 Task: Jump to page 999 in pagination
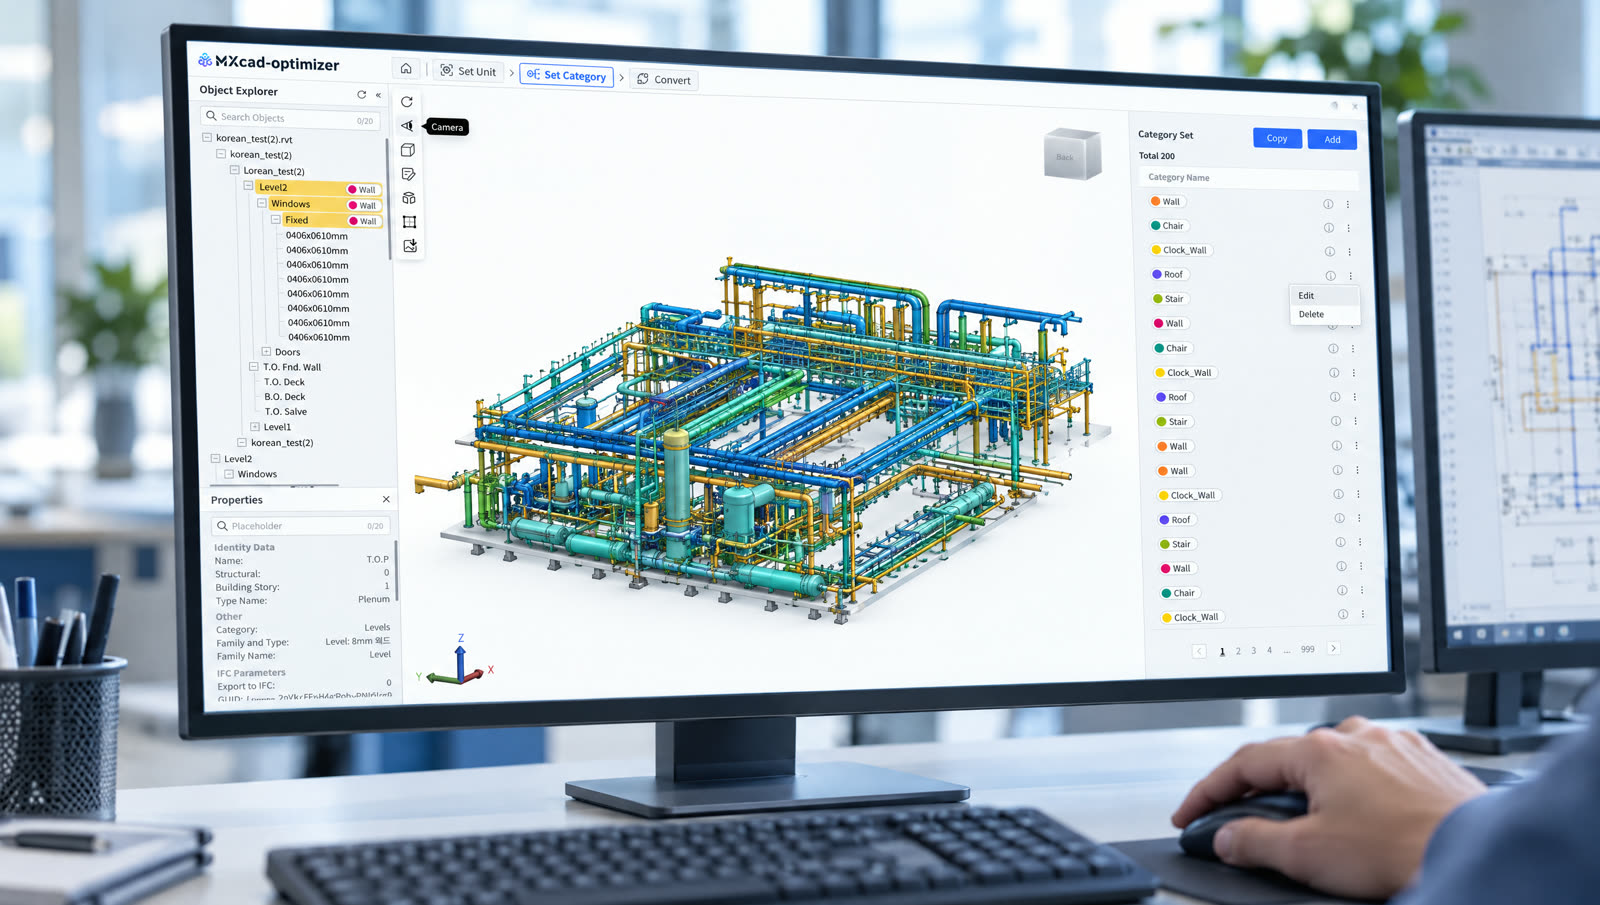click(1307, 649)
